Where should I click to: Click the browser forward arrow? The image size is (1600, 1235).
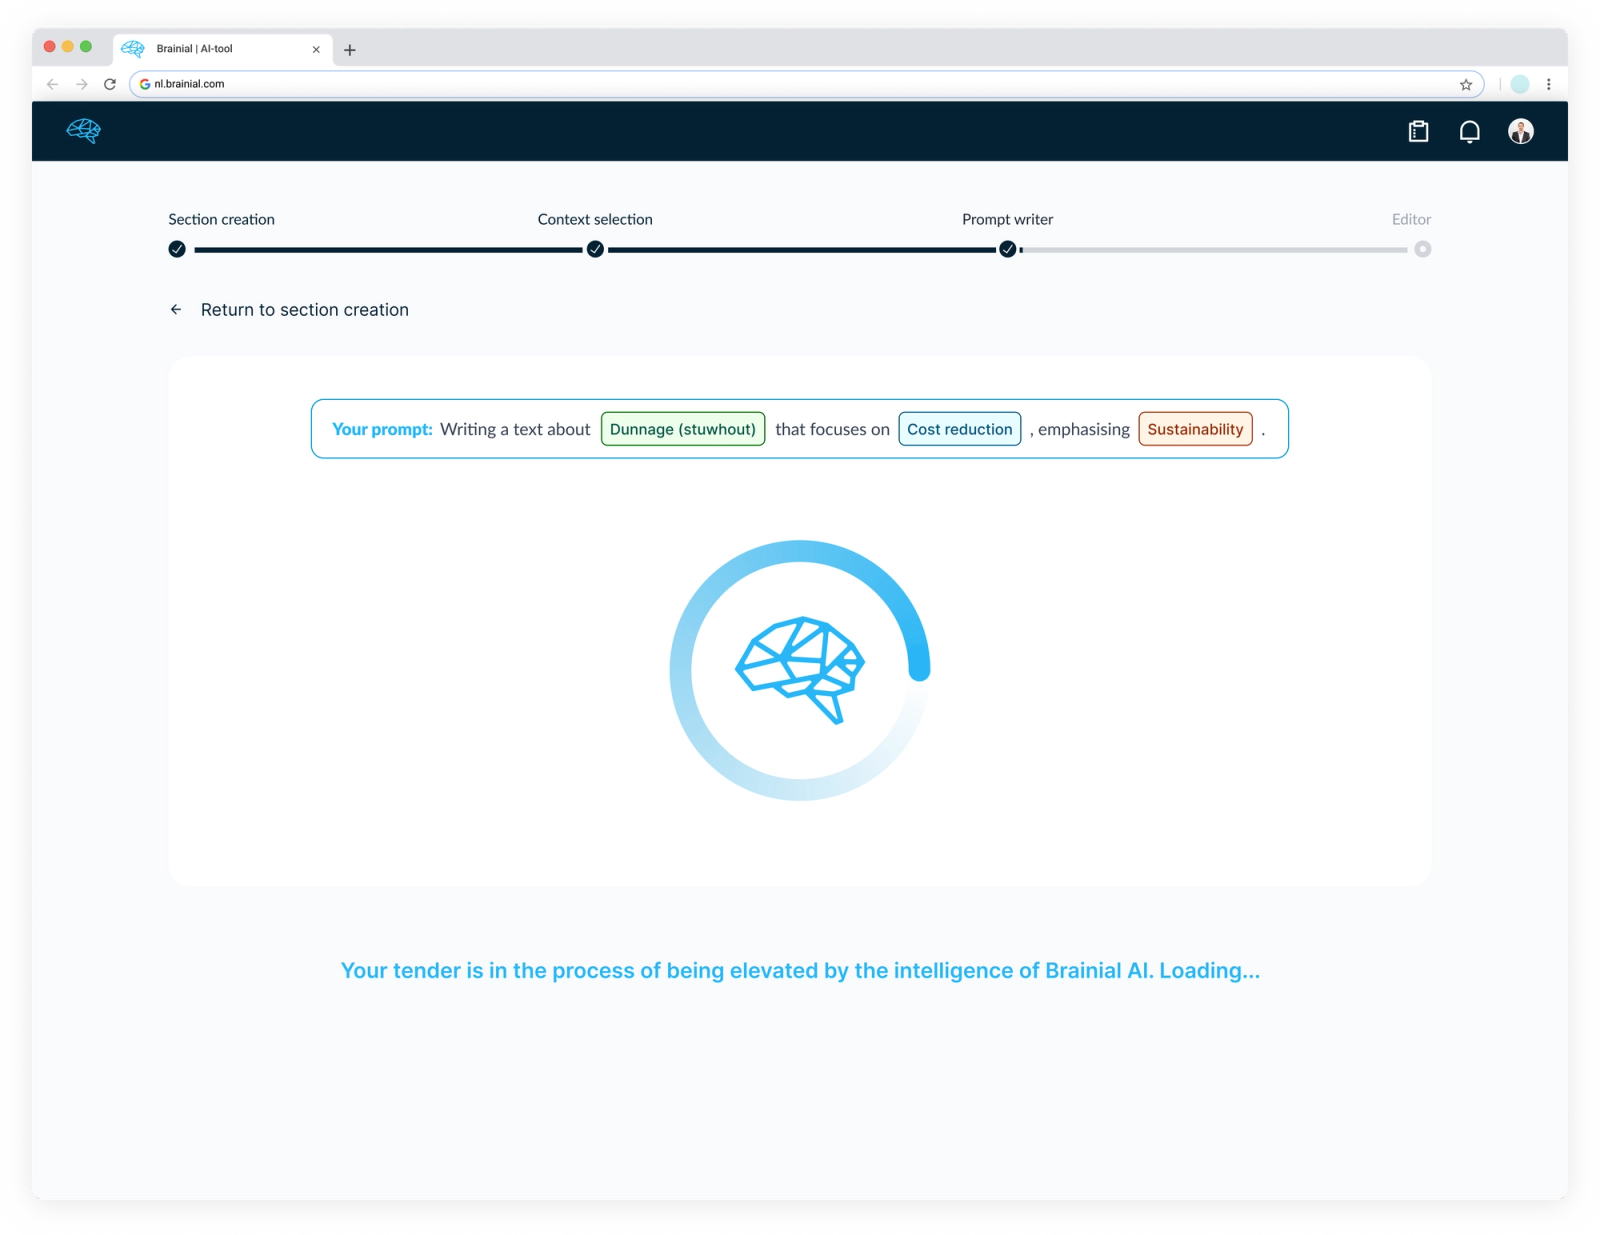click(82, 84)
